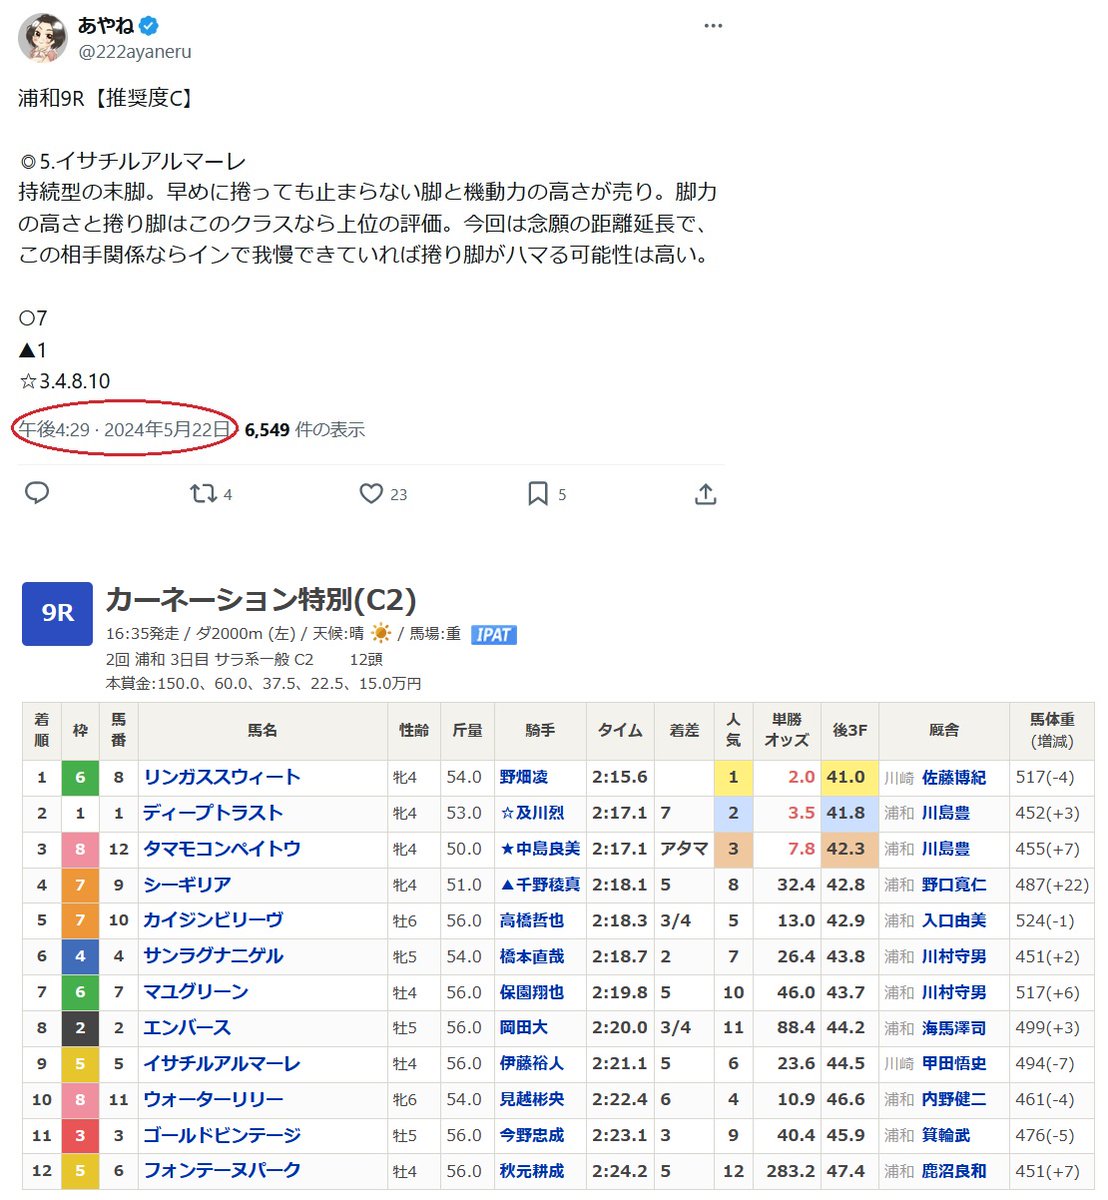Open jockey 保園翔也 link
Viewport: 1108px width, 1200px height.
532,992
